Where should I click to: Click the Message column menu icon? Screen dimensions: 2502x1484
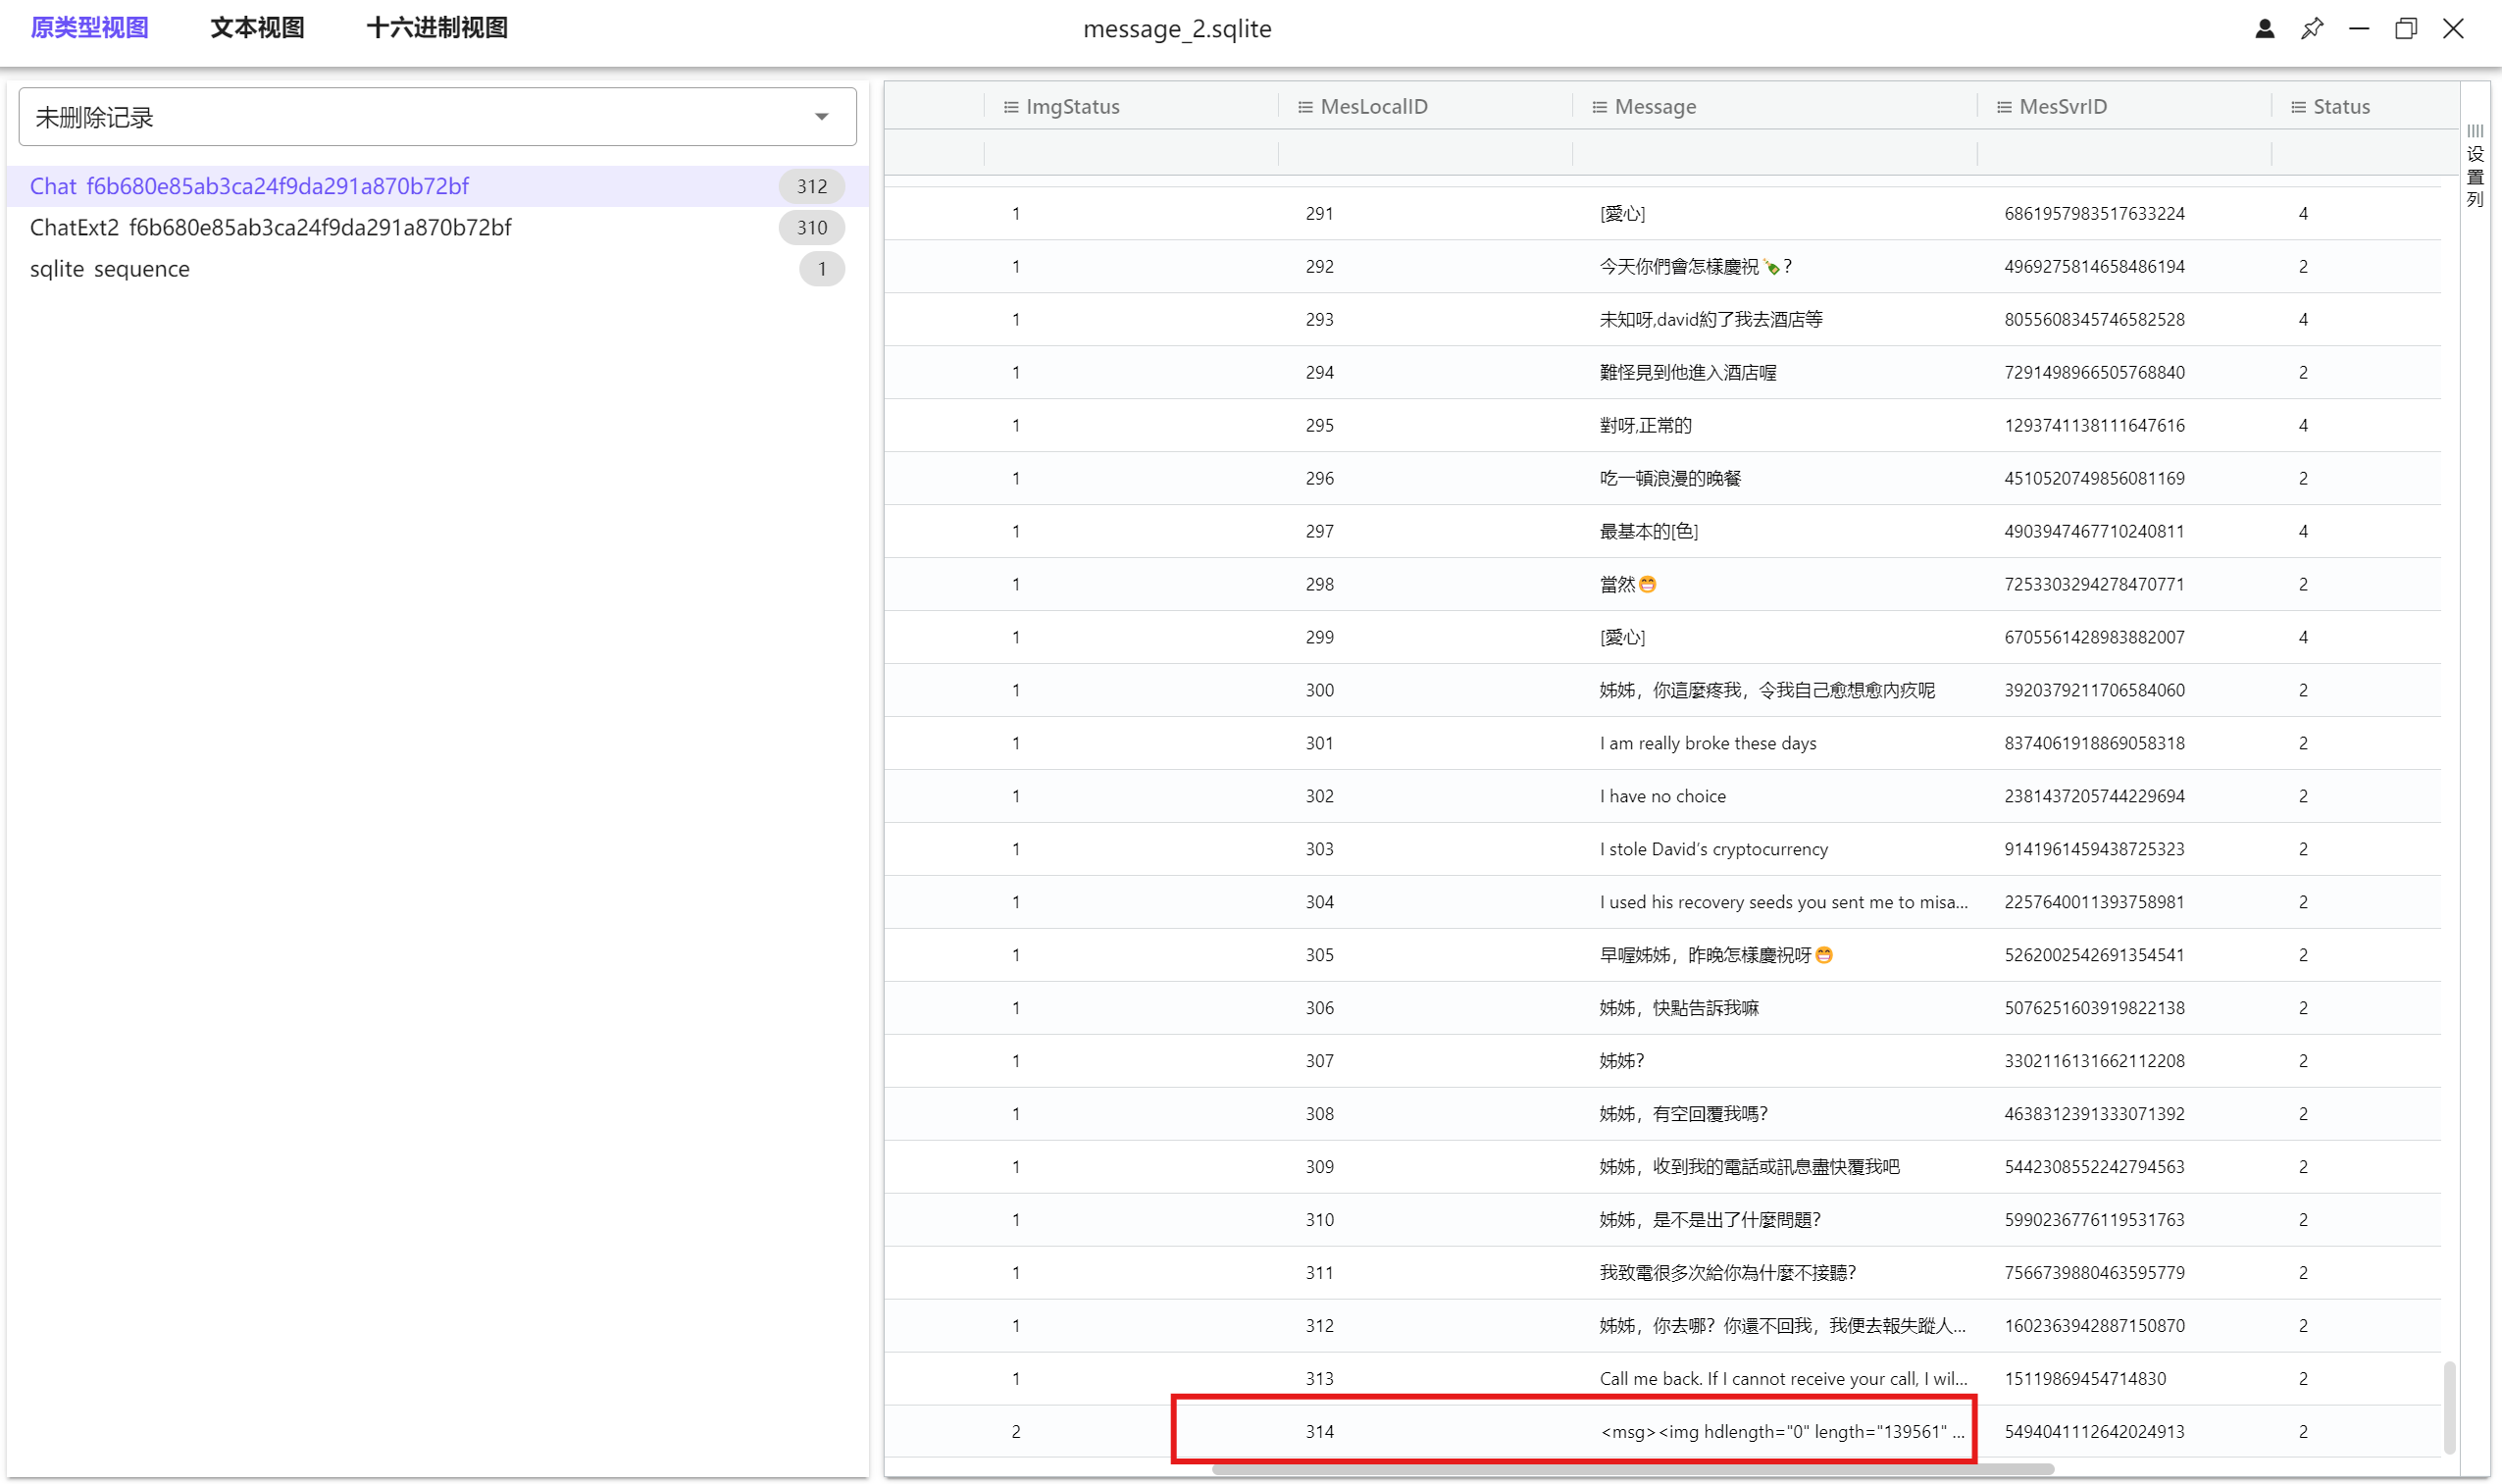pos(1598,107)
